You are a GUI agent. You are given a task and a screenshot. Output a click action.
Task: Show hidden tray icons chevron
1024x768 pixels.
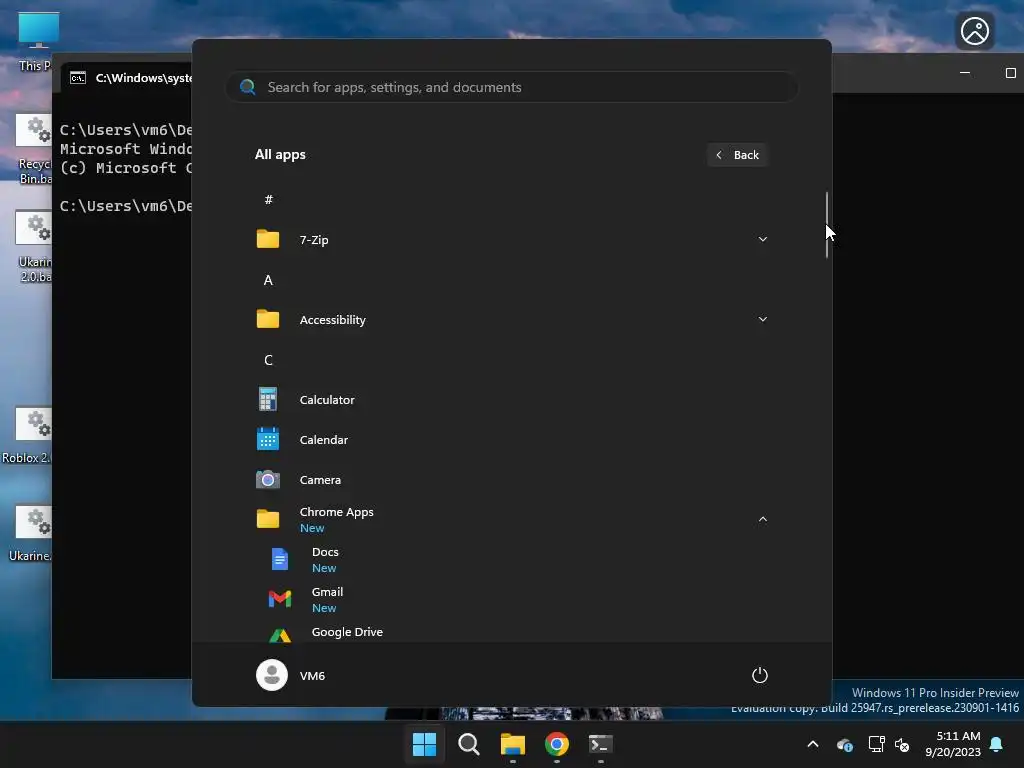click(x=812, y=744)
